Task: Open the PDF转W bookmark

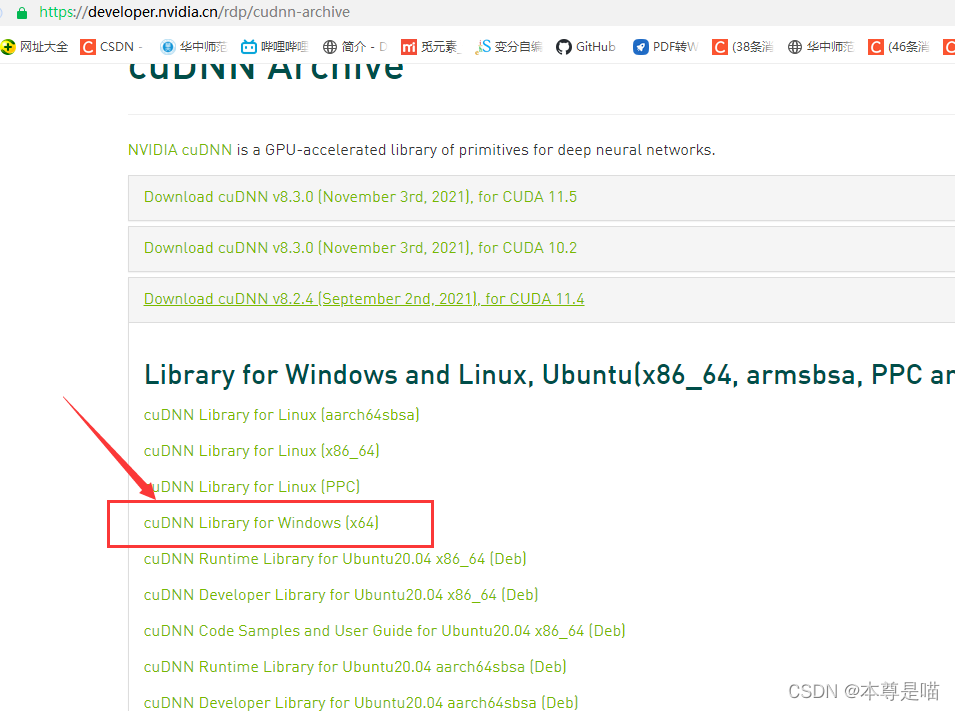Action: coord(665,47)
